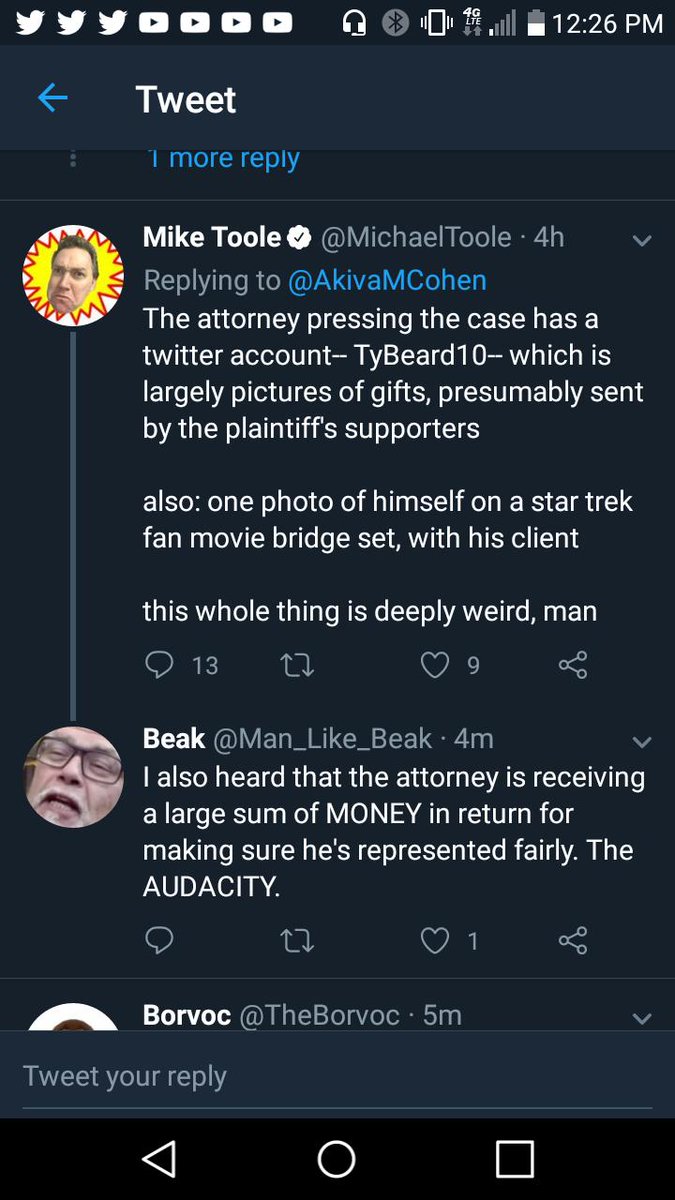Open dropdown chevron on Borvoc's tweet
This screenshot has height=1200, width=675.
coord(642,1018)
